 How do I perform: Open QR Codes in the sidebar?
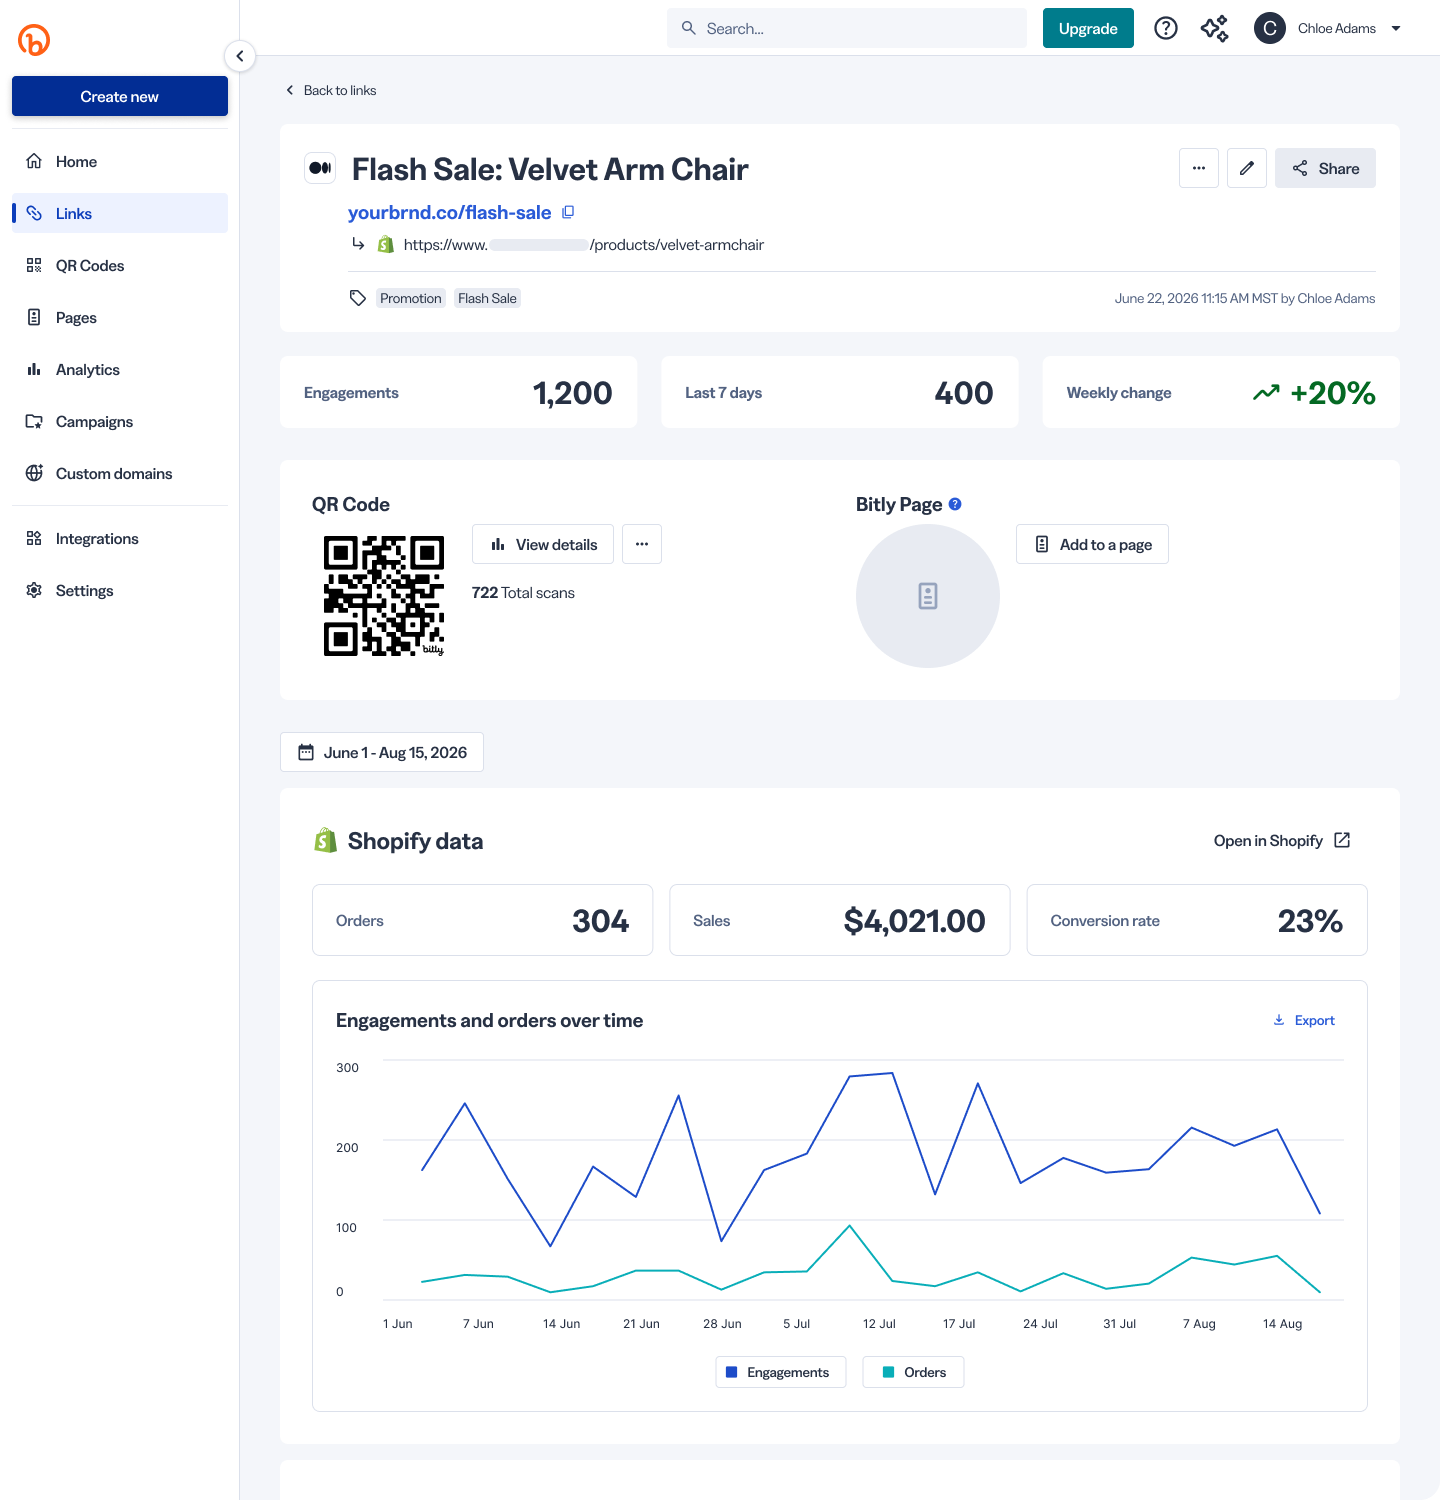[120, 265]
